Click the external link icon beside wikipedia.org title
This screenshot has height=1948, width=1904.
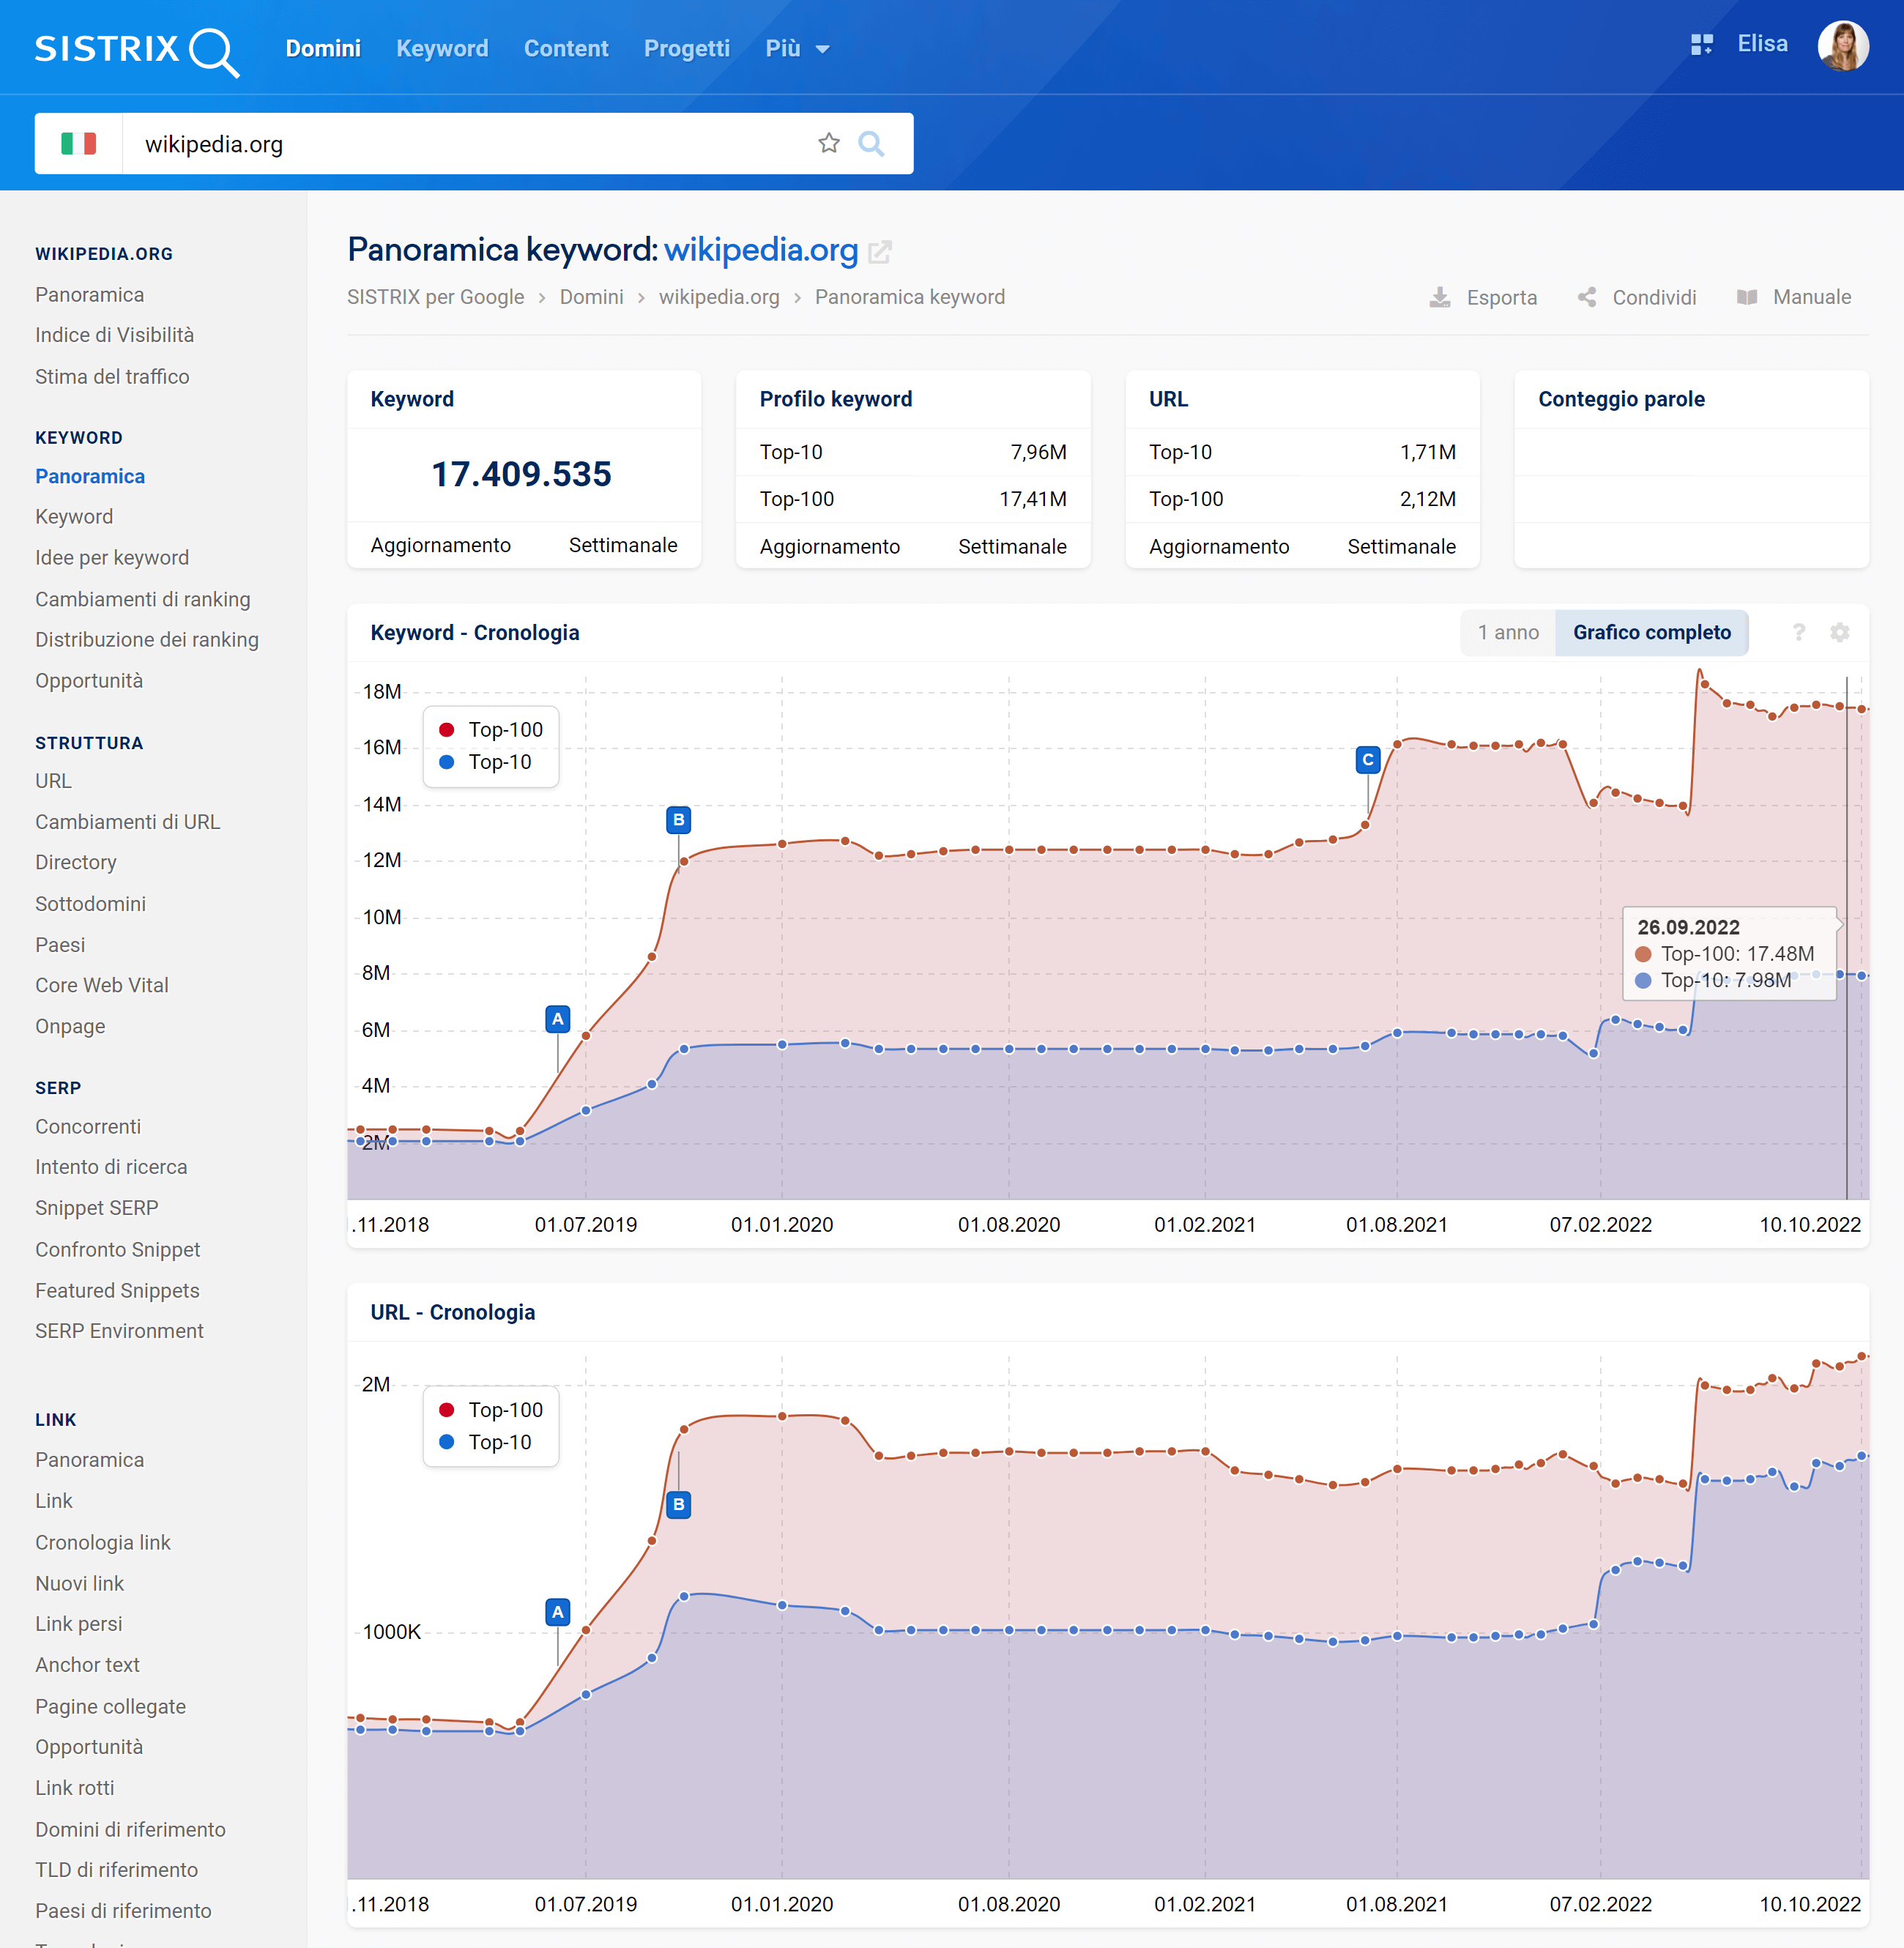(x=879, y=252)
